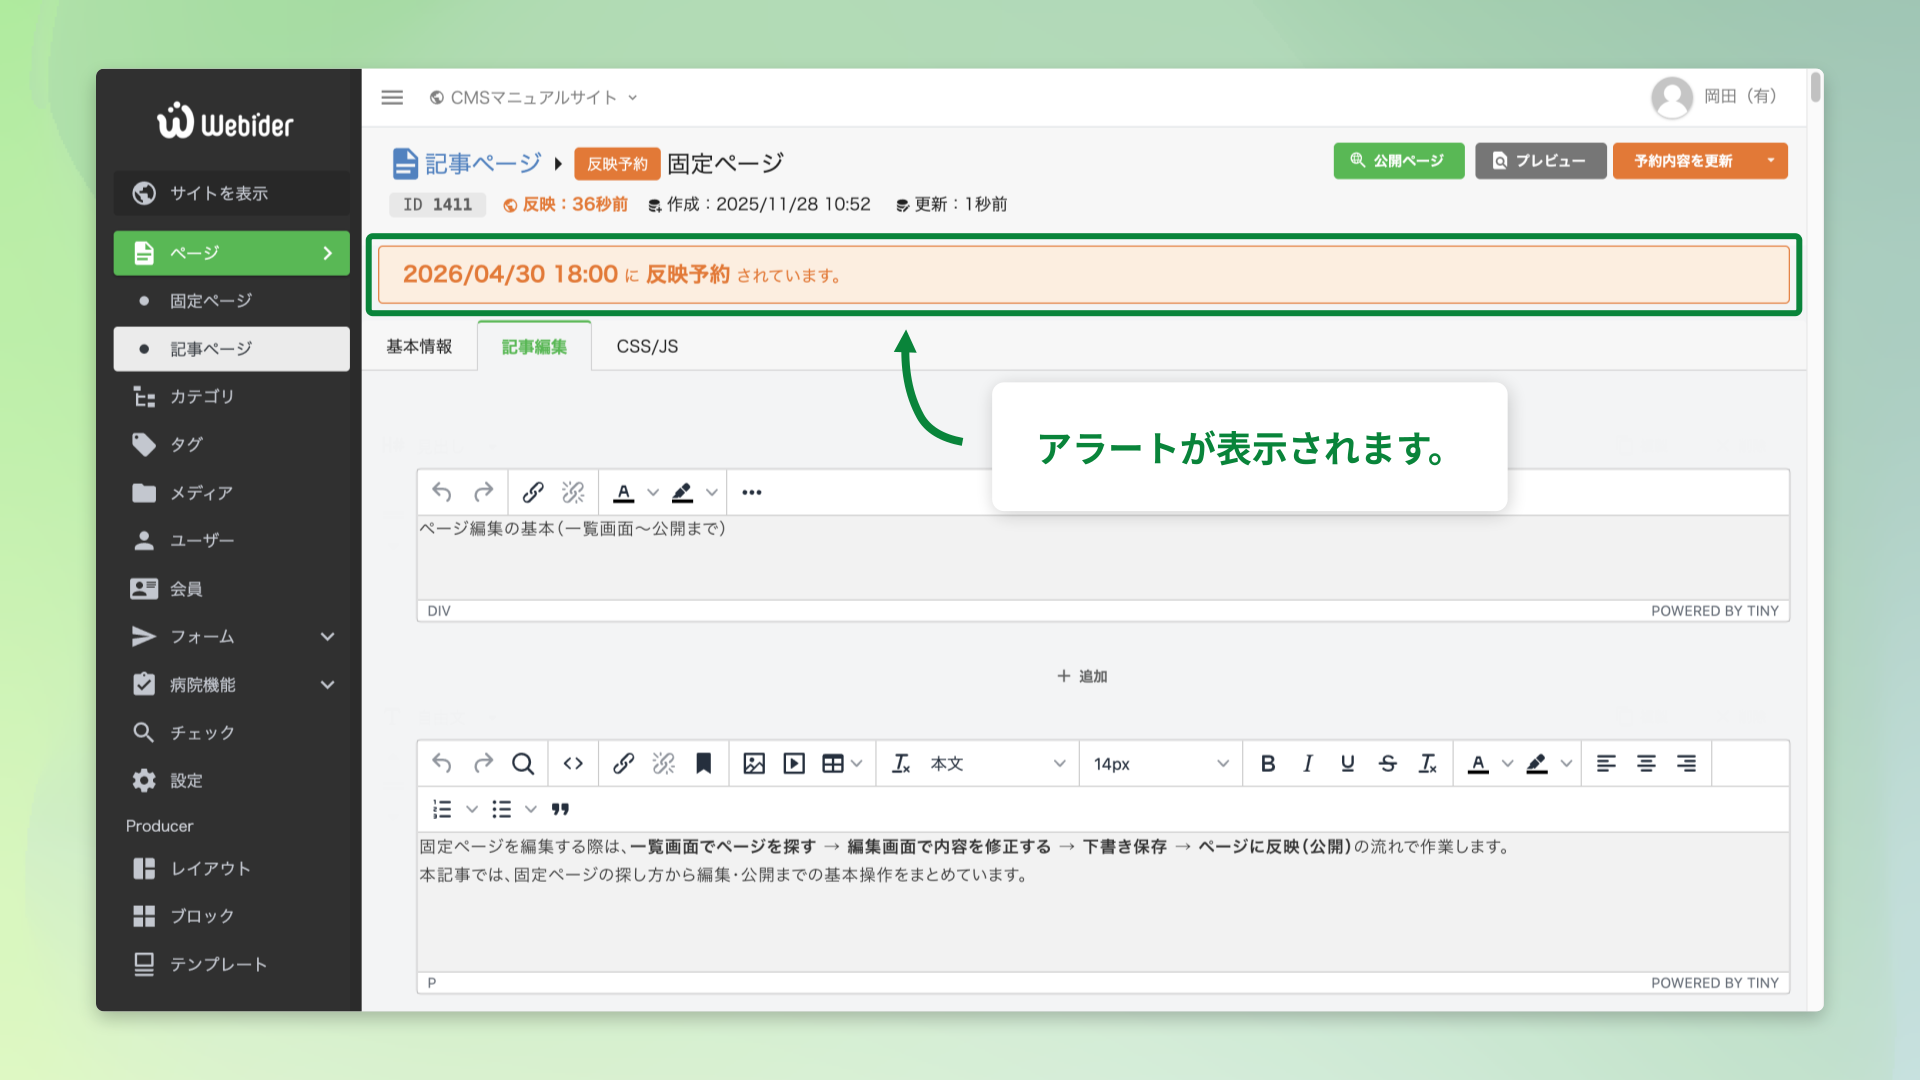Viewport: 1920px width, 1080px height.
Task: Click the insert media video icon
Action: 794,764
